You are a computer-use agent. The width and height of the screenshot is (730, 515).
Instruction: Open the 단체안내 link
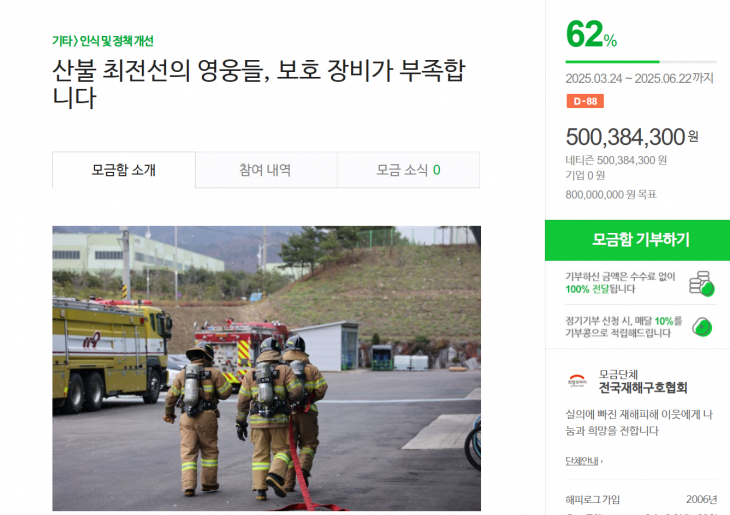pyautogui.click(x=584, y=461)
